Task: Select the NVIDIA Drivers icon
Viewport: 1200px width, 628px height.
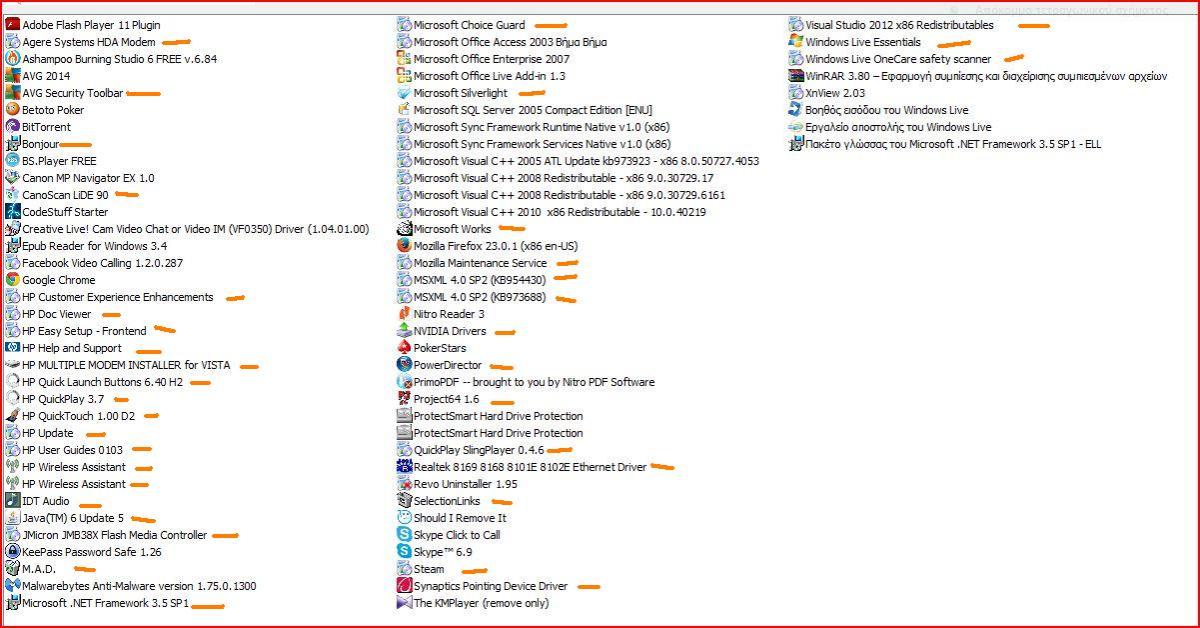Action: point(404,331)
